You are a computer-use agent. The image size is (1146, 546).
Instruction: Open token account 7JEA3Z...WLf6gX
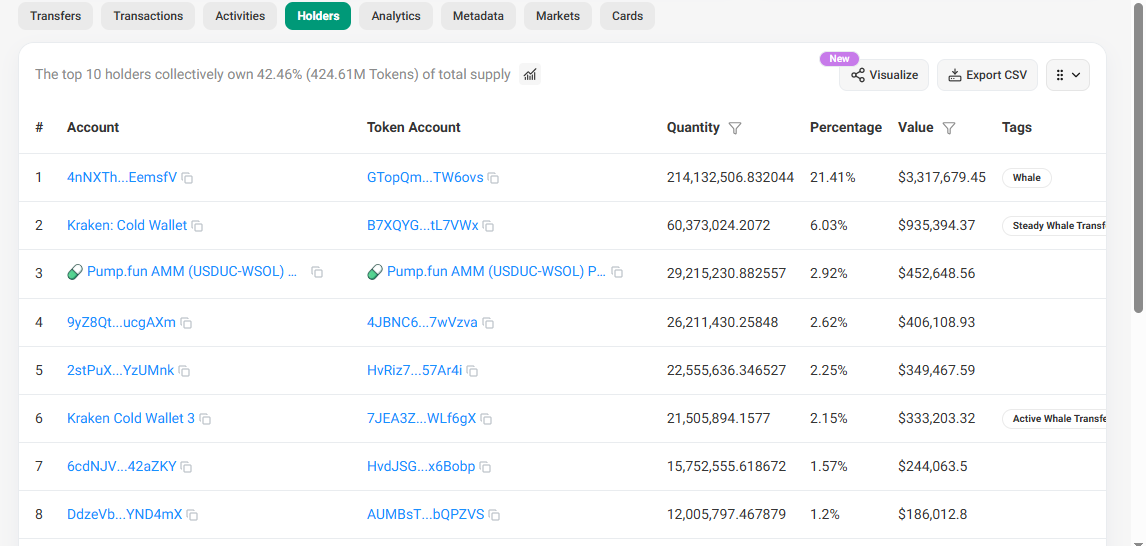[x=422, y=418]
